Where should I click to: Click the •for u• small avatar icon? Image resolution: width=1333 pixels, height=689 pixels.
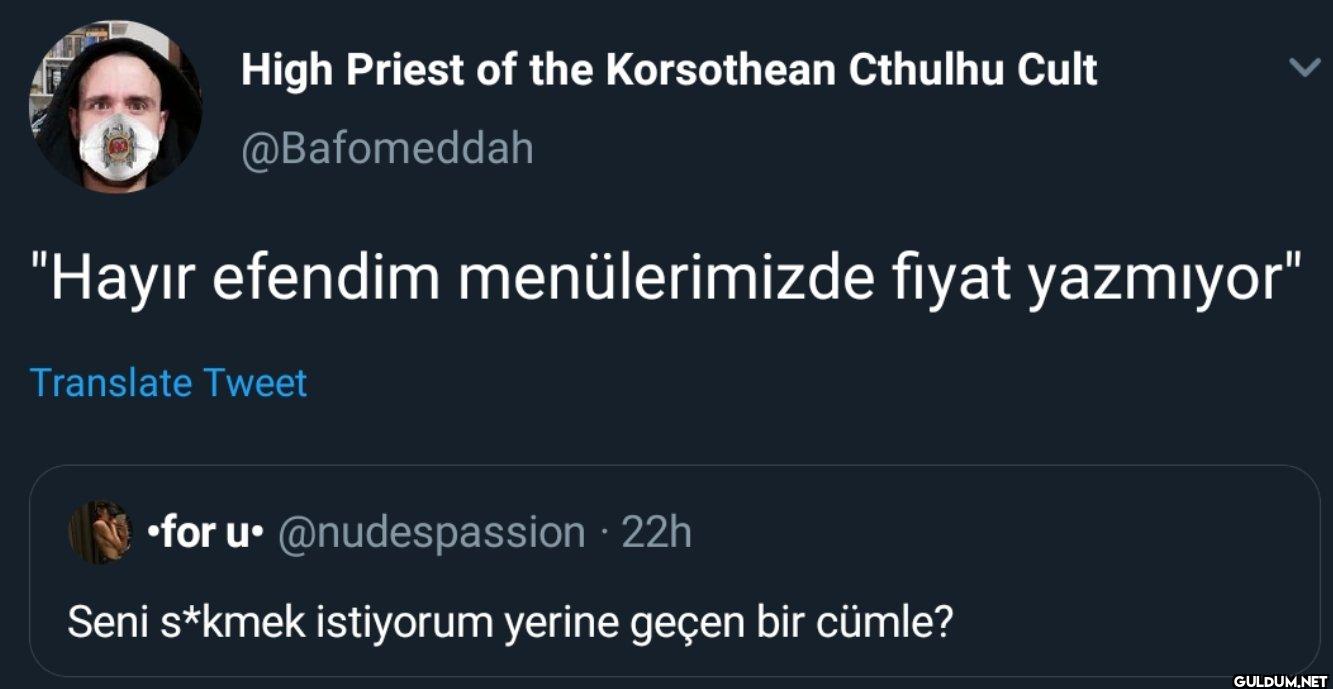[99, 532]
